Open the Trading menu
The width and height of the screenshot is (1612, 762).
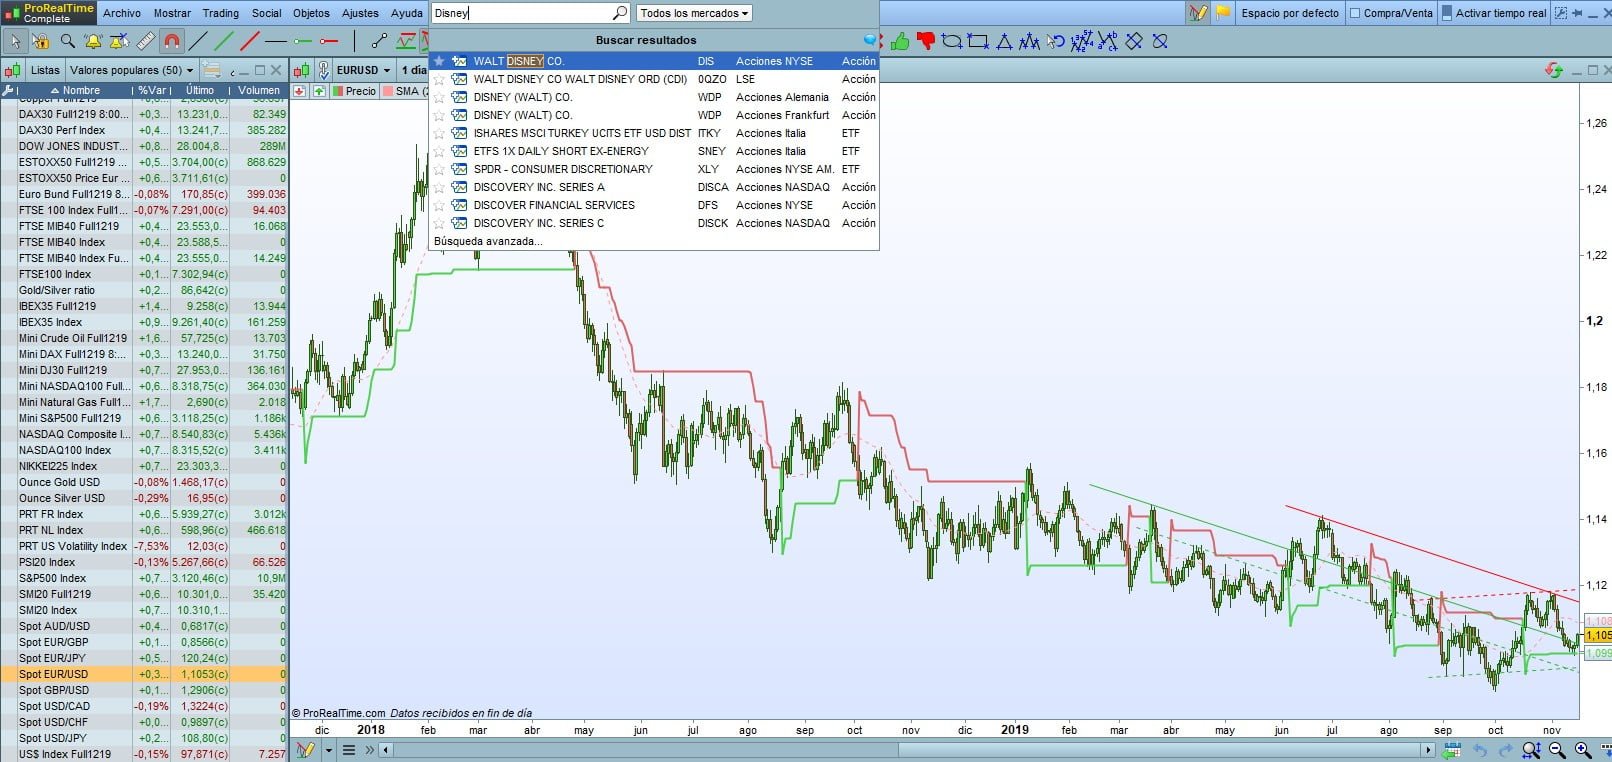click(221, 13)
